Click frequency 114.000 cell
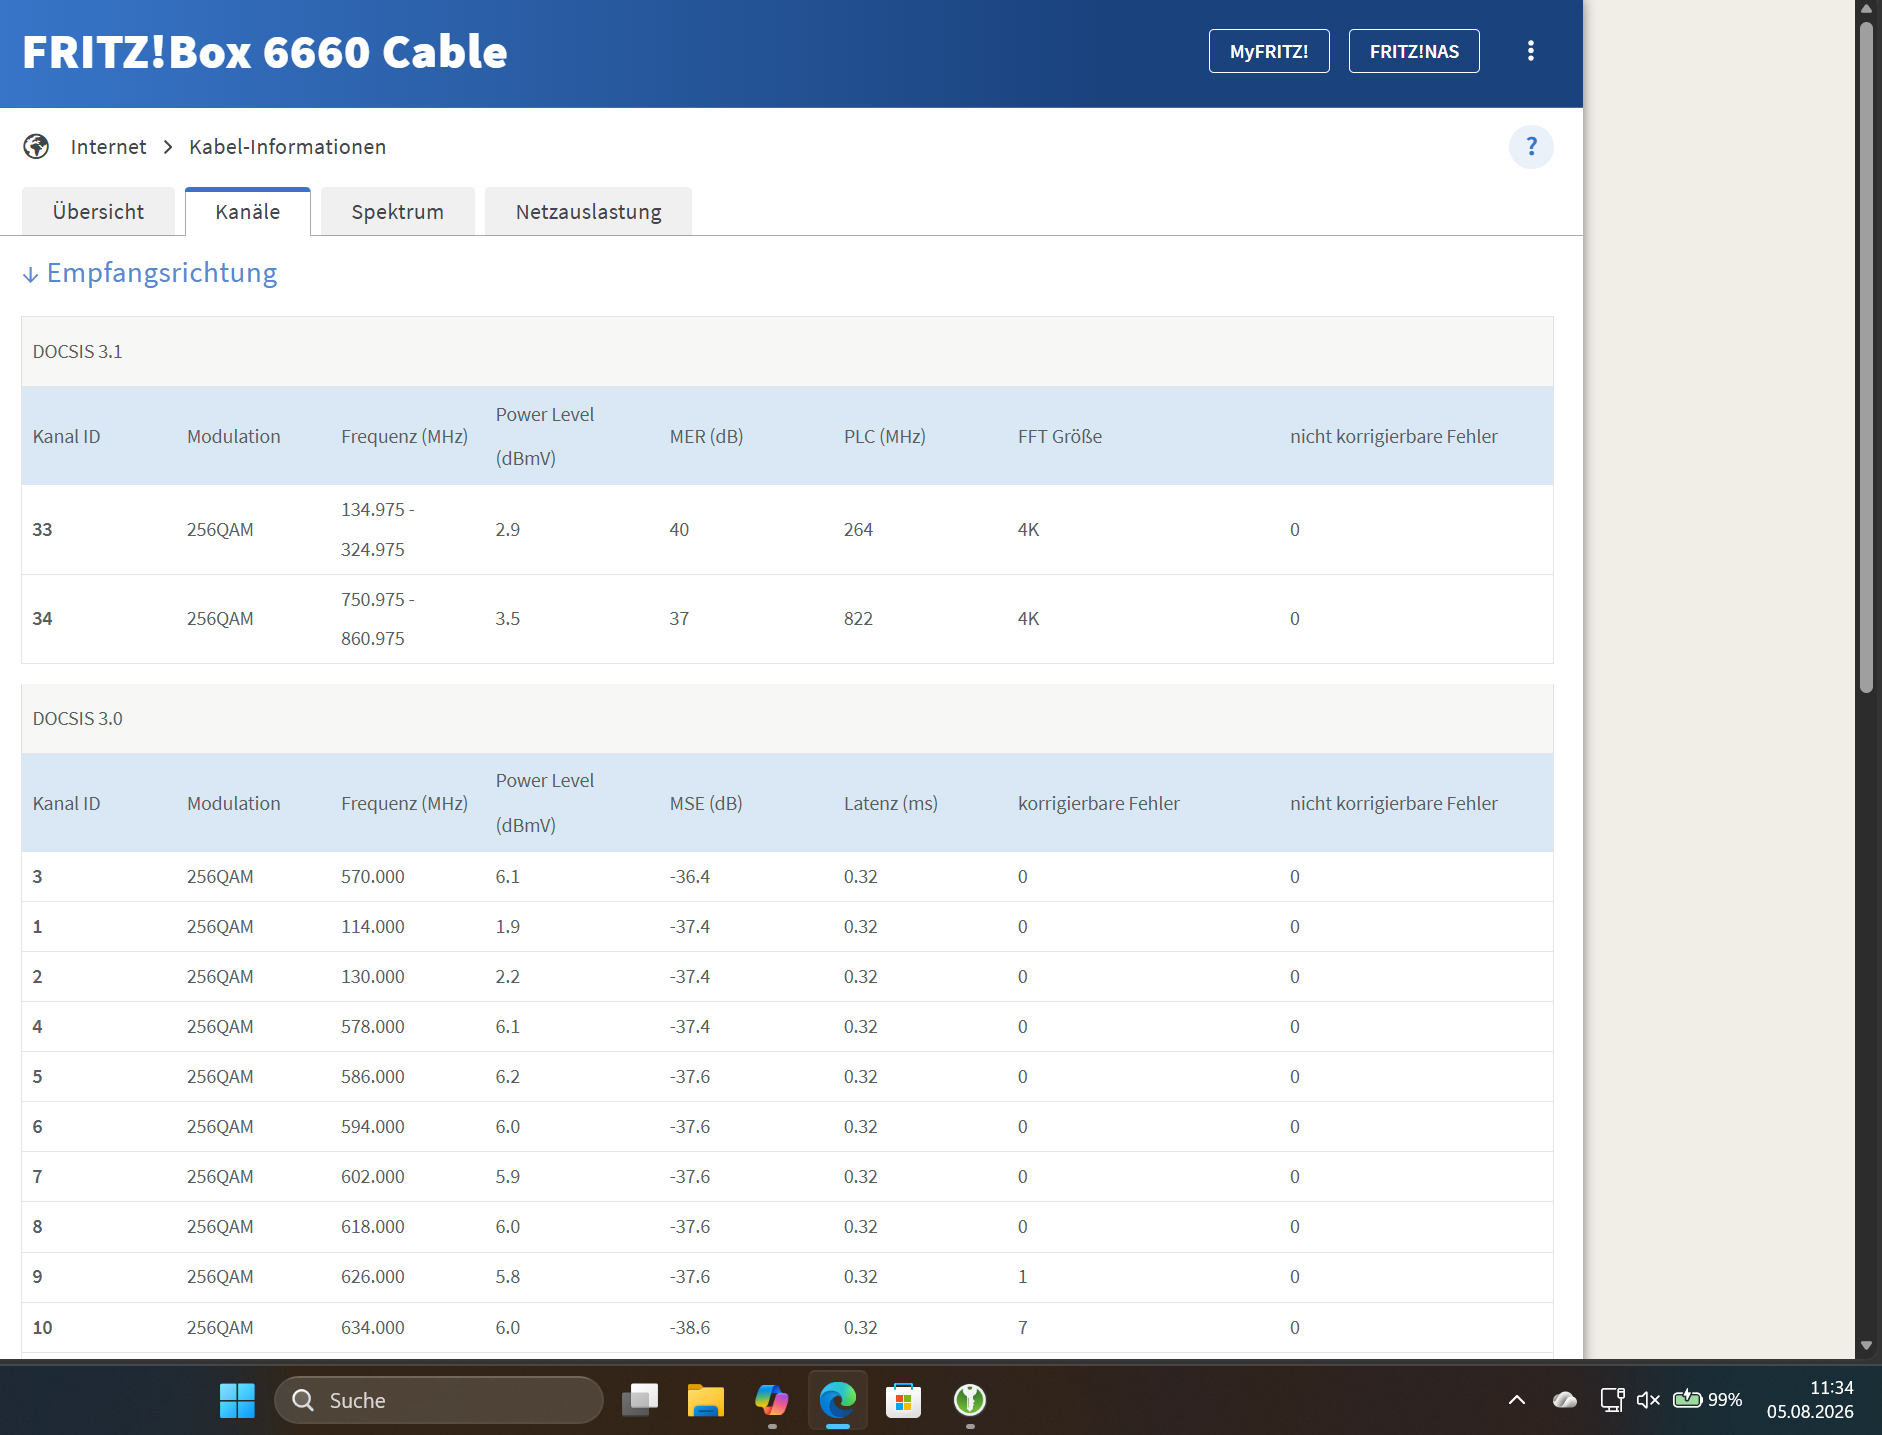 click(373, 927)
